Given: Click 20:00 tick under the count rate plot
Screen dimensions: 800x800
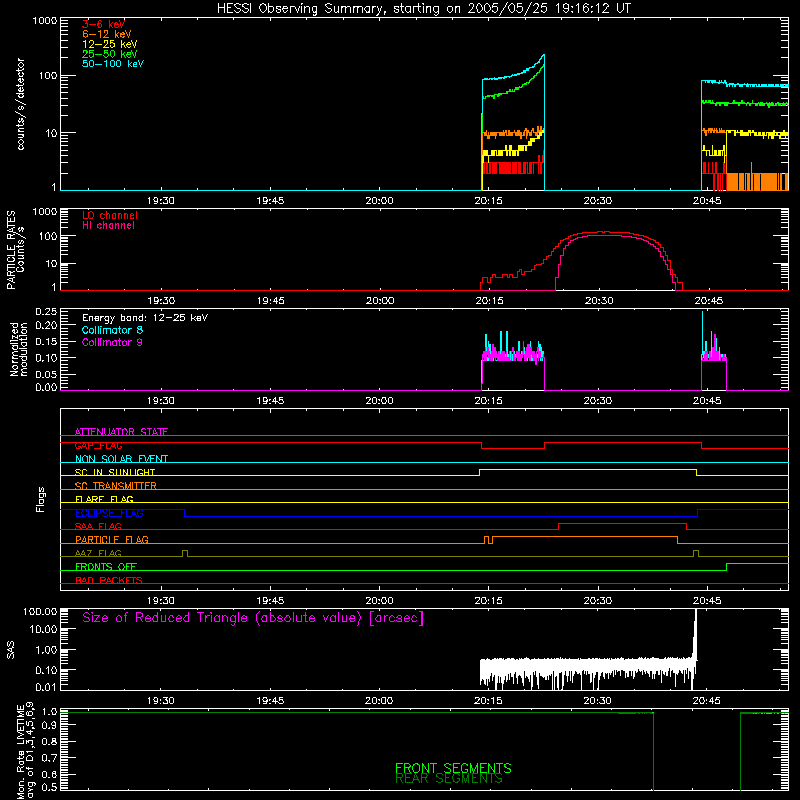Looking at the screenshot, I should click(x=379, y=201).
